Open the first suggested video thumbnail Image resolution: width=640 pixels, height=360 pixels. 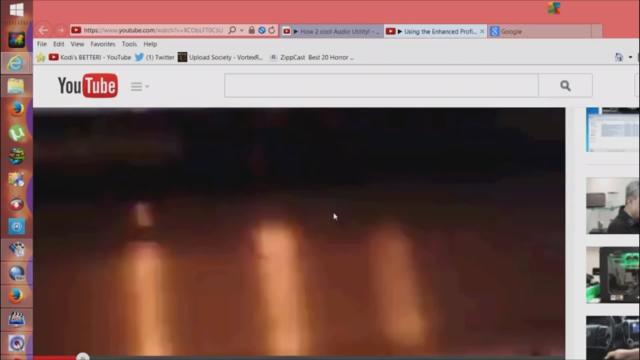tap(613, 130)
